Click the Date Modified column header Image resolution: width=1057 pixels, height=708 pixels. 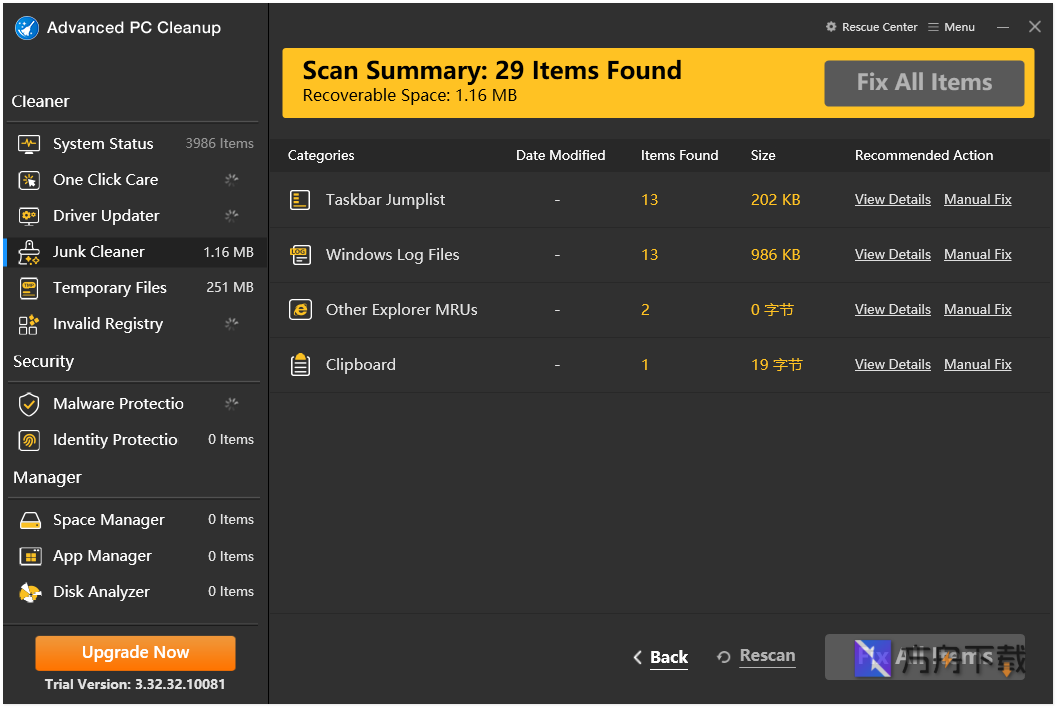coord(560,156)
